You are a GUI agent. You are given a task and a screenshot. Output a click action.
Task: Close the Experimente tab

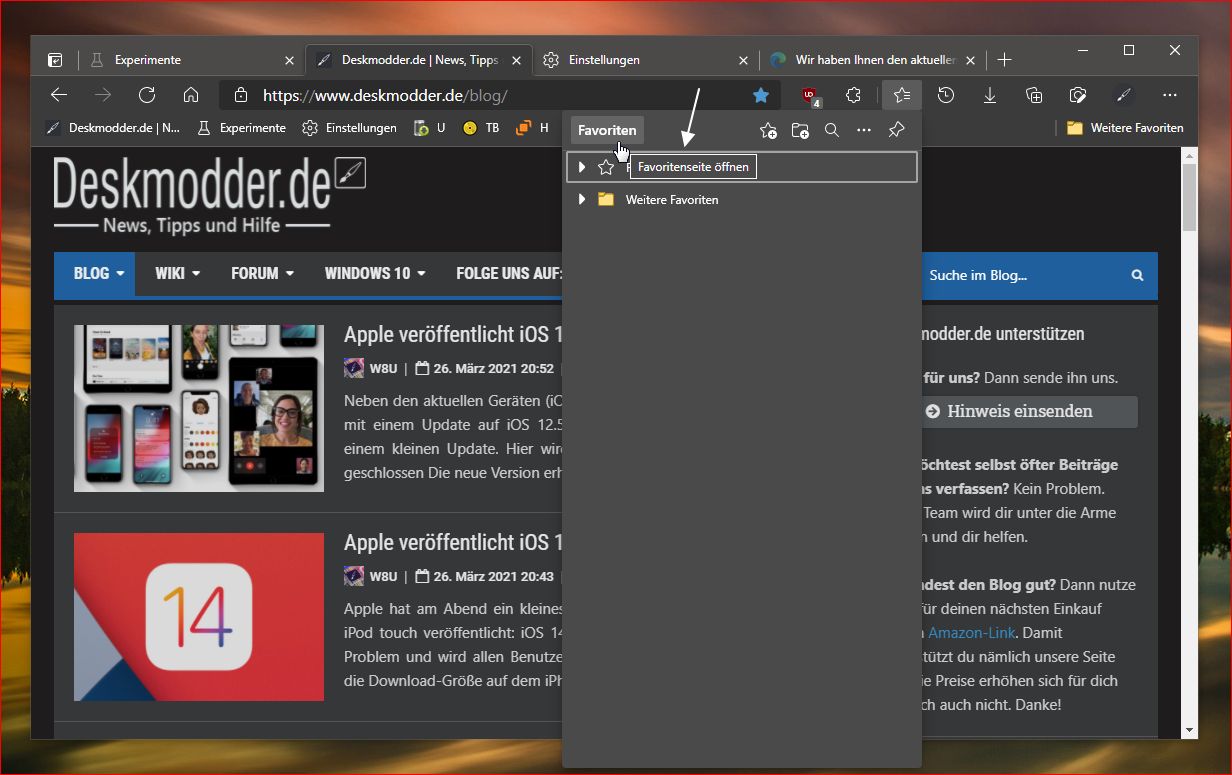point(290,60)
